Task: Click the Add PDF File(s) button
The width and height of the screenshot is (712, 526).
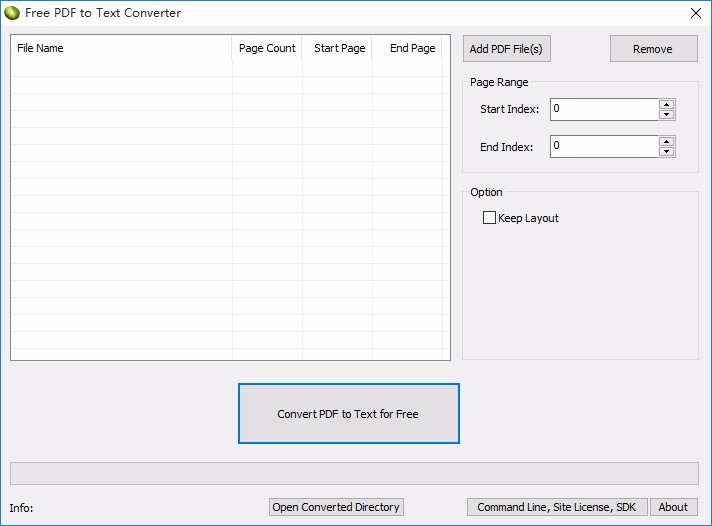Action: point(507,48)
